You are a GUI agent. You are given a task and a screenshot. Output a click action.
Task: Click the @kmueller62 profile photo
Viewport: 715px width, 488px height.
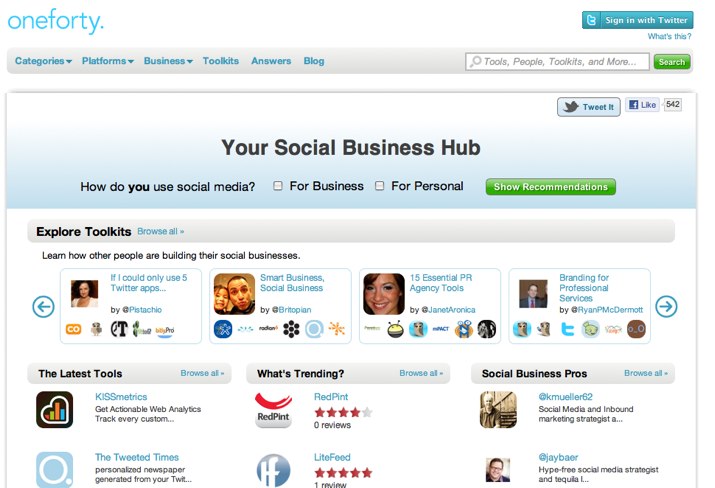[x=498, y=410]
